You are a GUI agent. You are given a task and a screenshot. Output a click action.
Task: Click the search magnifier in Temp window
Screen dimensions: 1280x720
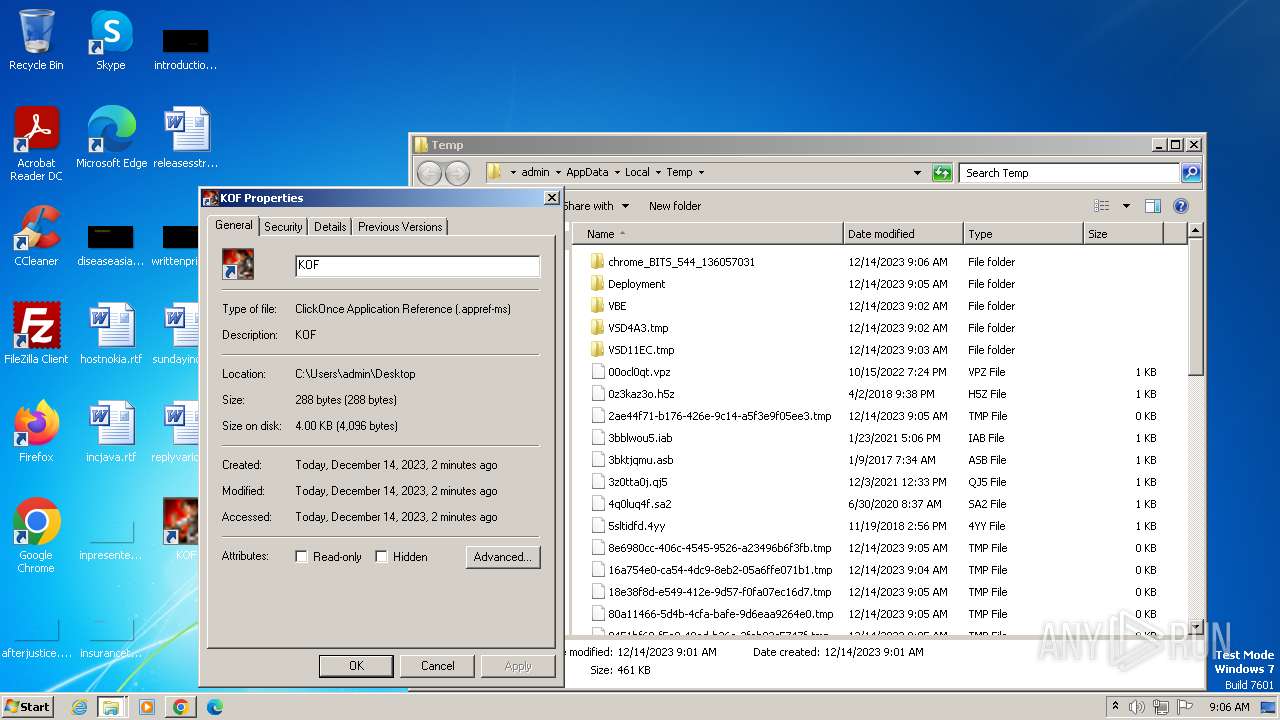pos(1190,173)
